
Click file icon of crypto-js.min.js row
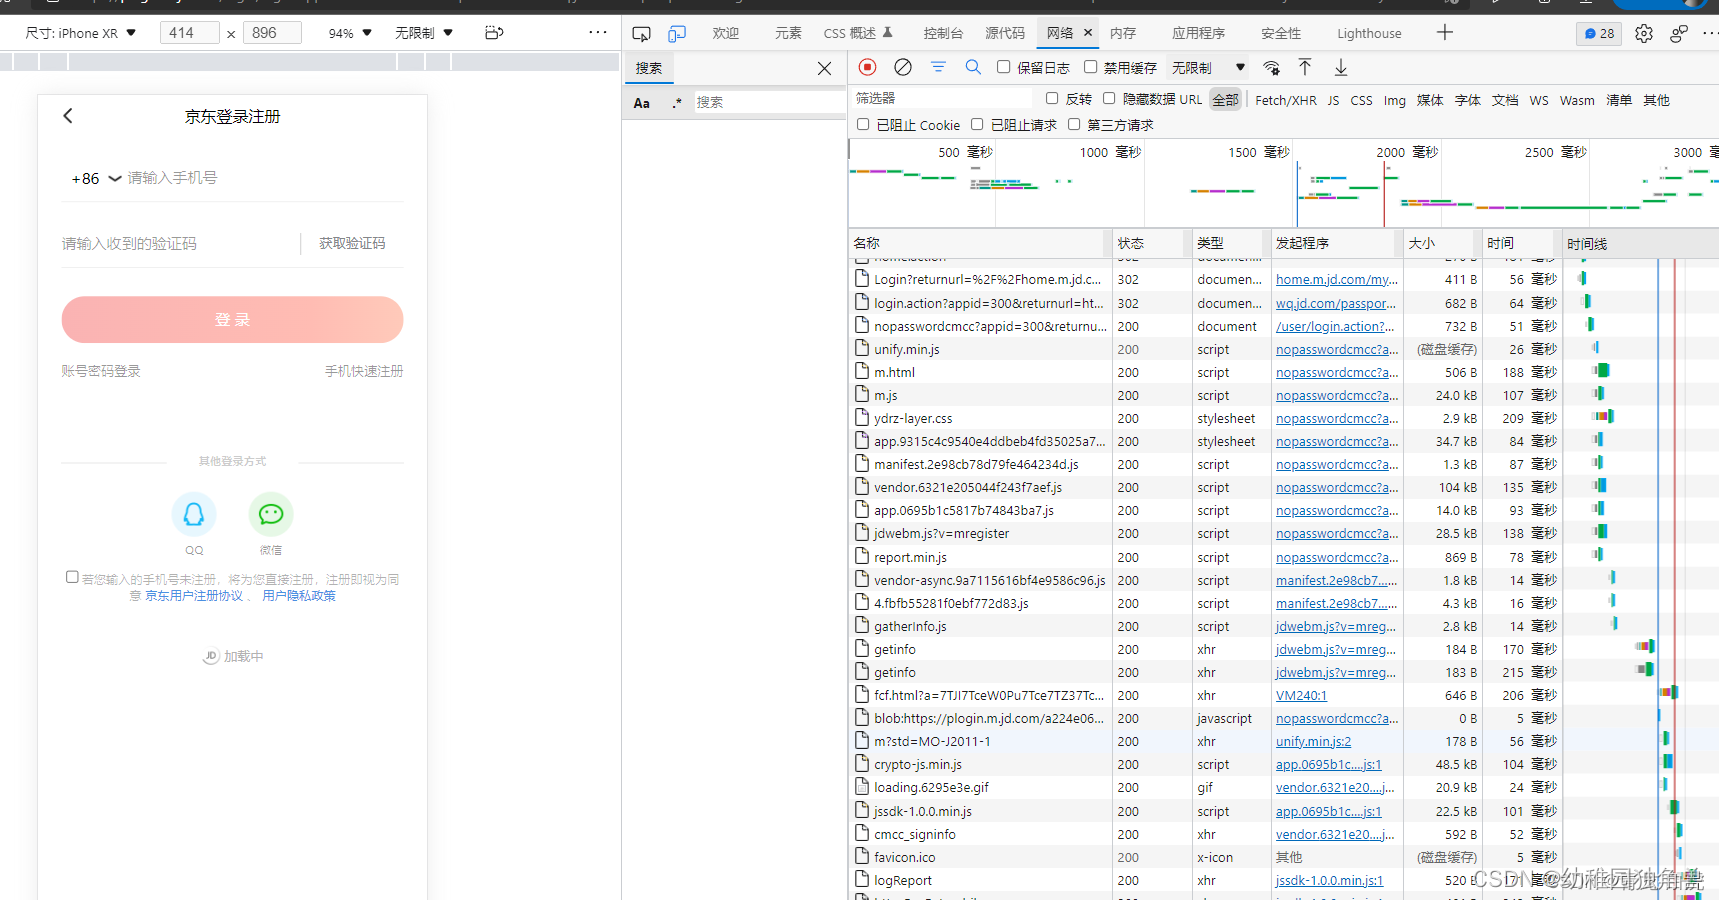coord(862,764)
